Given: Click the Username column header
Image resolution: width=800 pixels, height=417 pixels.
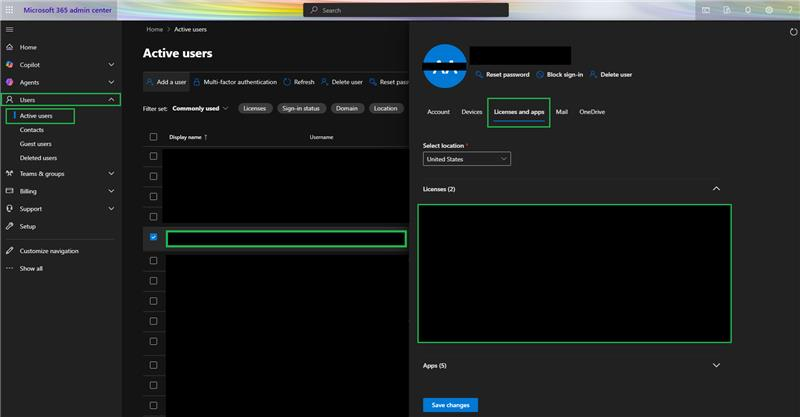Looking at the screenshot, I should [x=321, y=137].
